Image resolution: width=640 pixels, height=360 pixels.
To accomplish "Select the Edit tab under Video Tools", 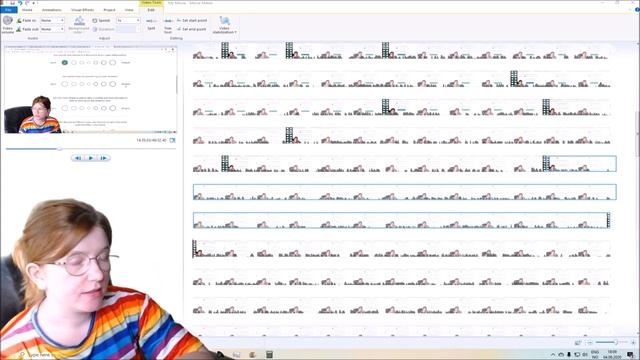I will [x=151, y=10].
